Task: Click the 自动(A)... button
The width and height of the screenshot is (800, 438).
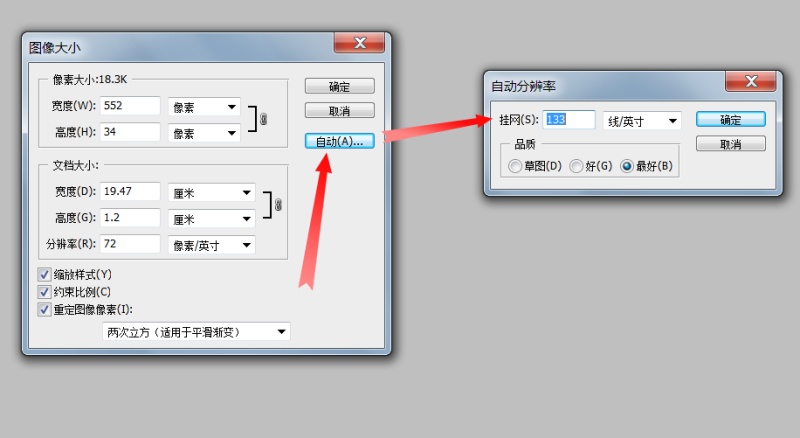Action: pyautogui.click(x=339, y=141)
